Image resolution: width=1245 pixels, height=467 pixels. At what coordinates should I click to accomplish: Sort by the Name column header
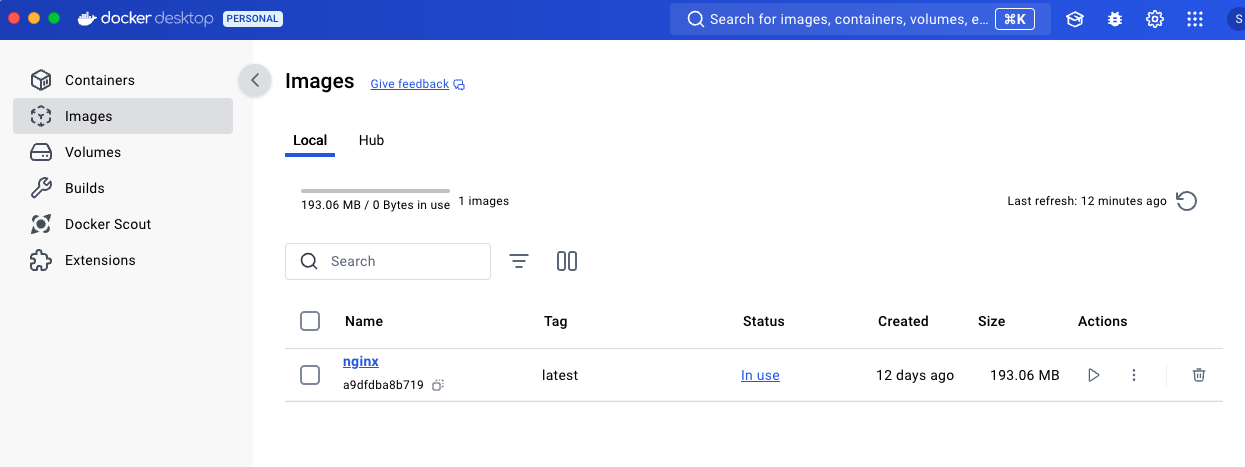point(364,321)
